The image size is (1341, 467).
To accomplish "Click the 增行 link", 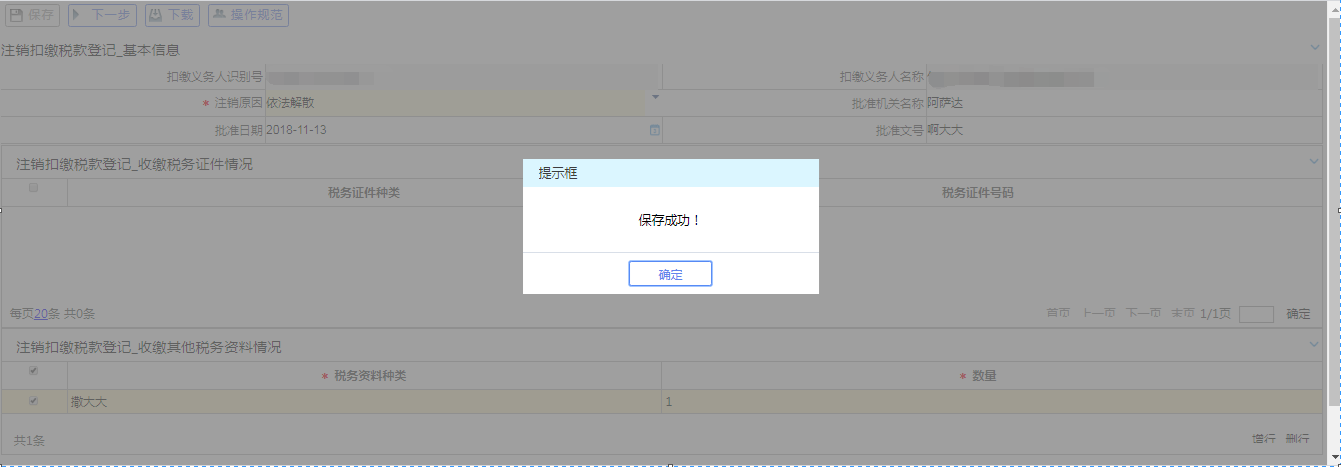I will coord(1264,439).
